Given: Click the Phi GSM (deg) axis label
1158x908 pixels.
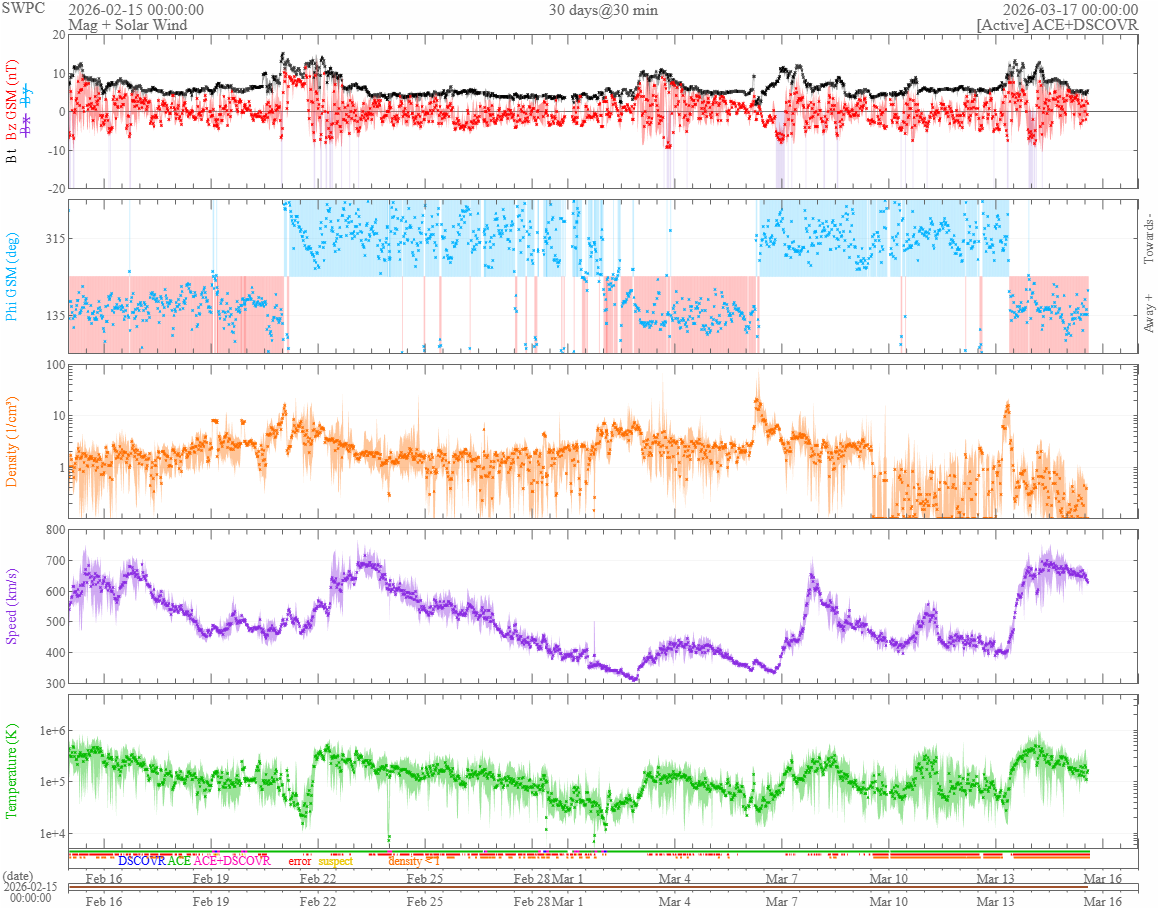Looking at the screenshot, I should [x=13, y=276].
